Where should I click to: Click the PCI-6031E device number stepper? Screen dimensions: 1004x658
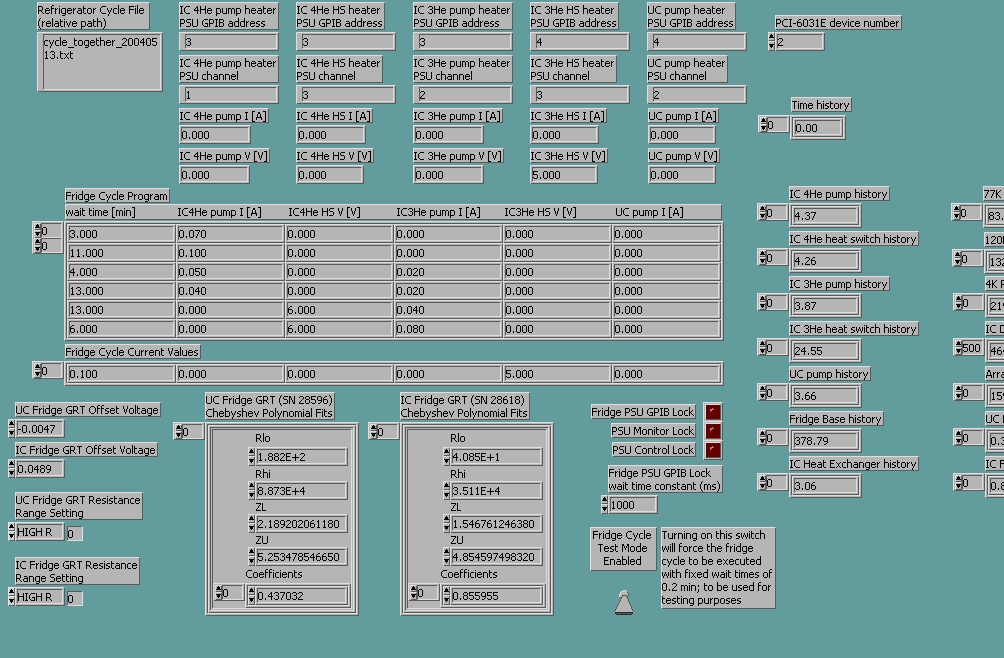pos(772,42)
